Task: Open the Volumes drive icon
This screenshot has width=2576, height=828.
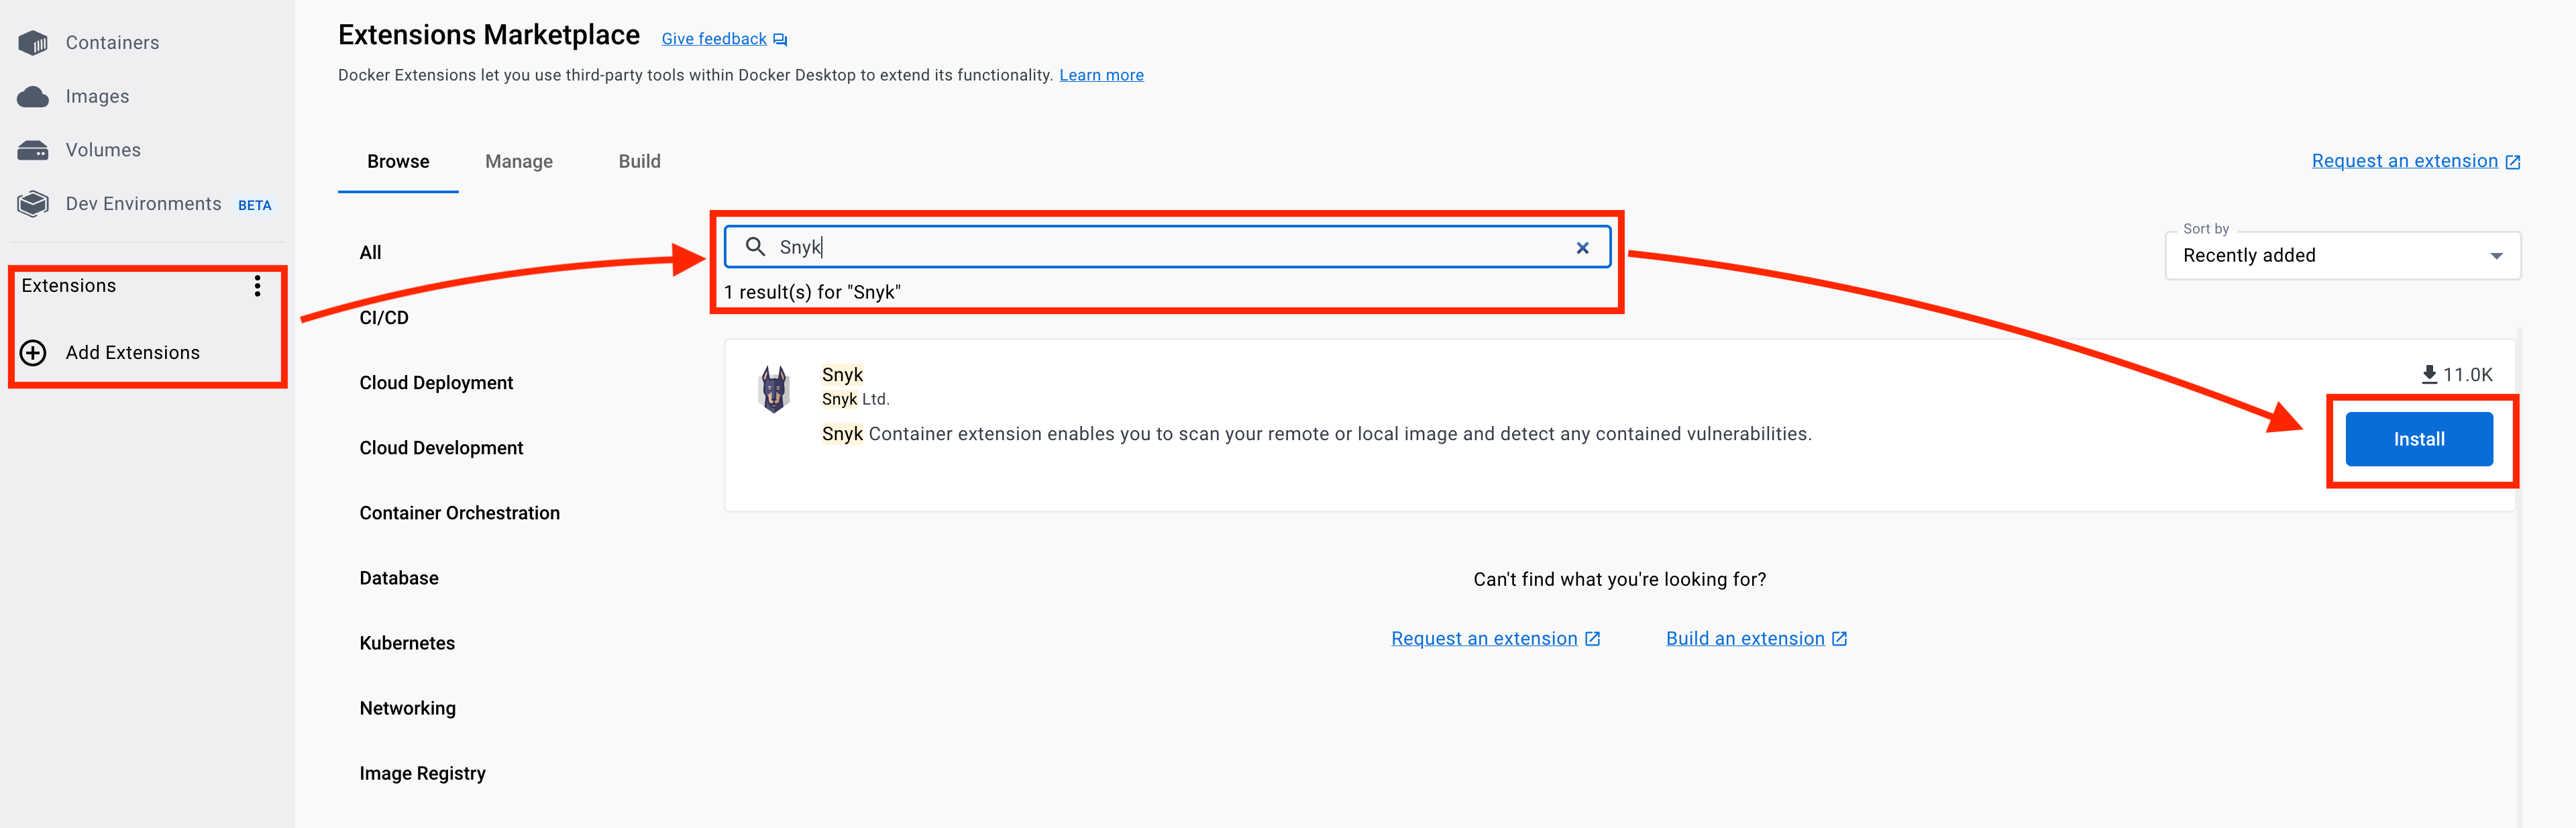Action: [33, 150]
